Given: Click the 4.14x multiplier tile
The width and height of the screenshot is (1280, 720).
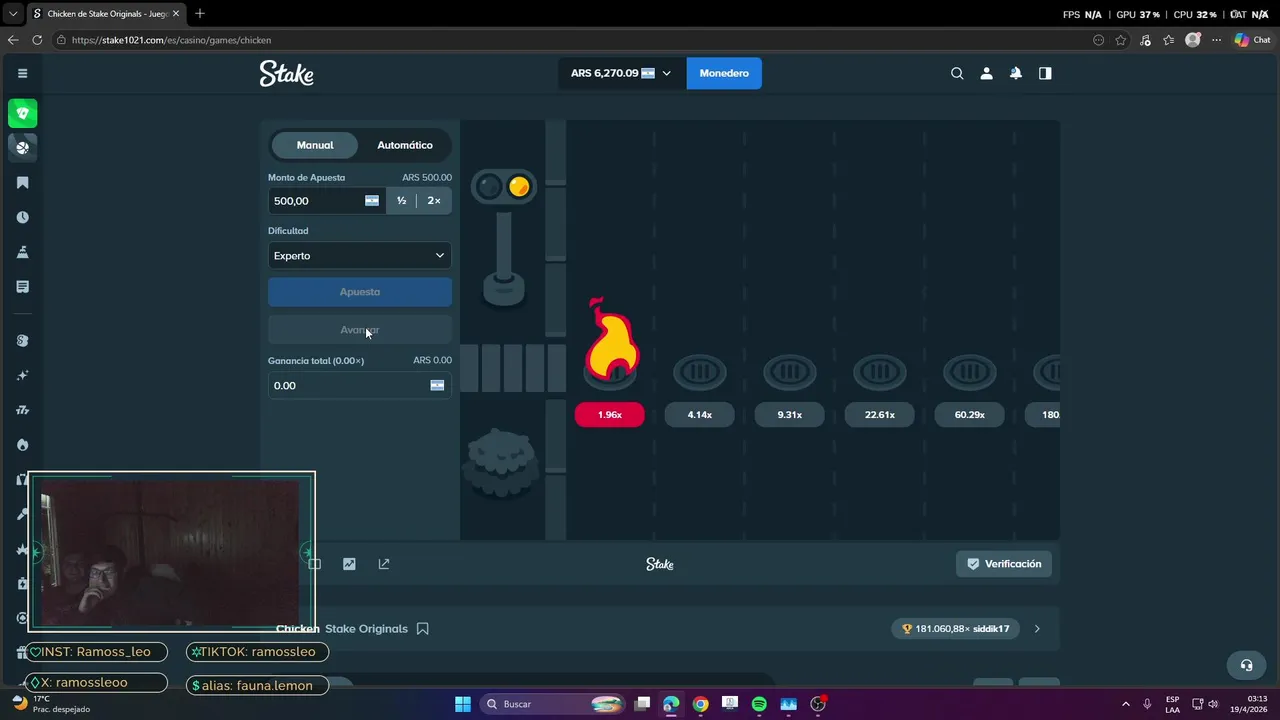Looking at the screenshot, I should (700, 414).
